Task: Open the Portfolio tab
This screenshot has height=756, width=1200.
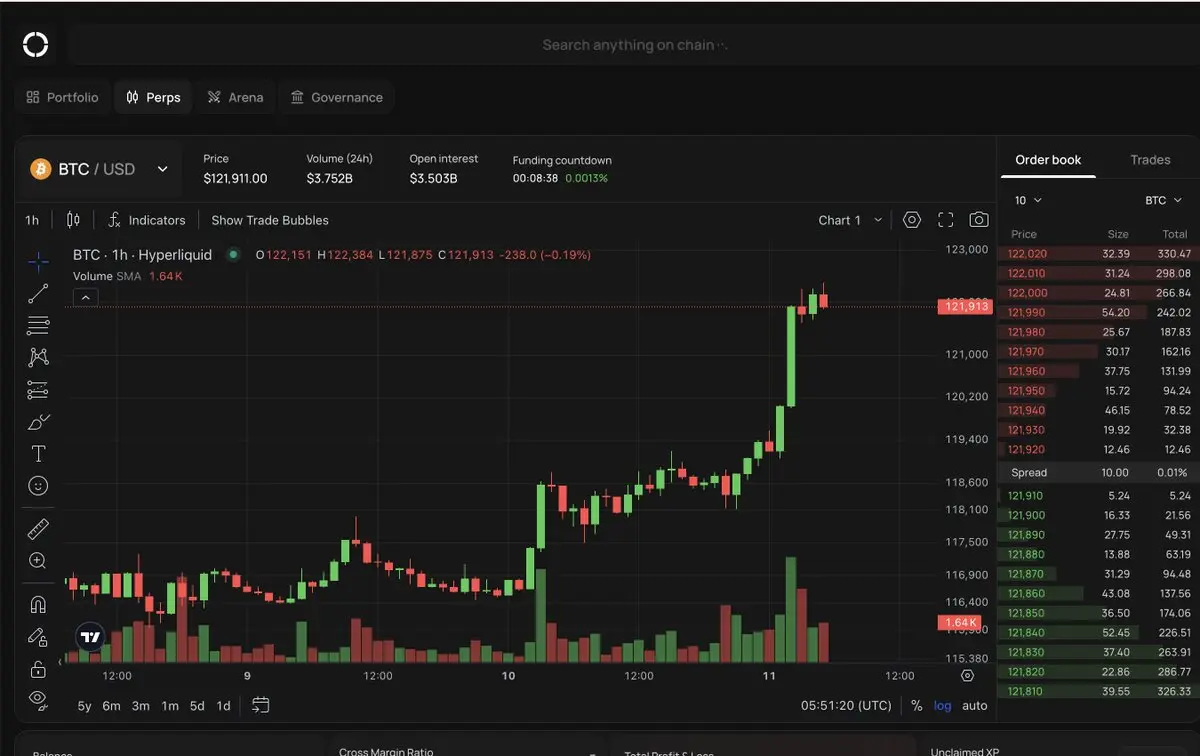Action: click(x=62, y=97)
